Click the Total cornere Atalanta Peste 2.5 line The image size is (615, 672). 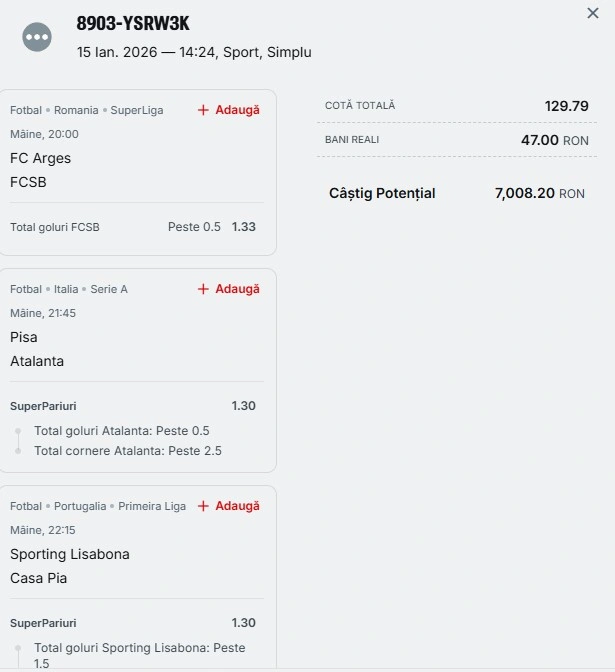(x=128, y=451)
